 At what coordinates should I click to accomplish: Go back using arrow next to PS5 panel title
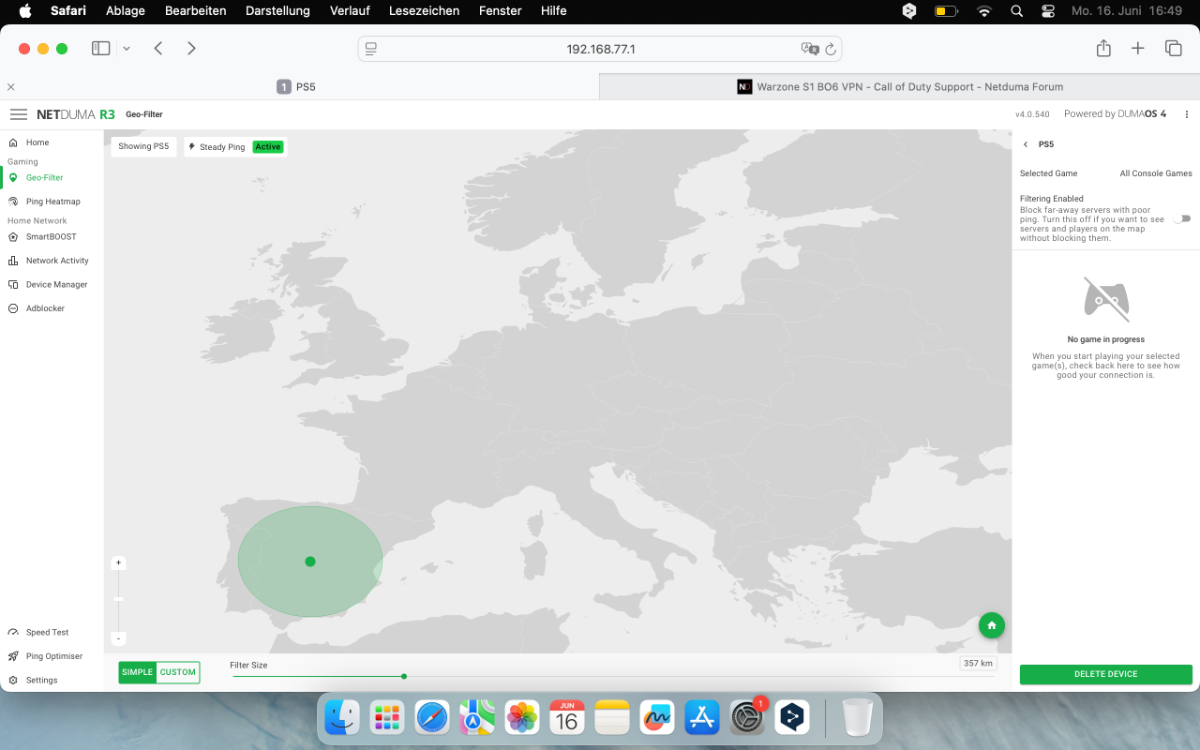click(x=1026, y=144)
